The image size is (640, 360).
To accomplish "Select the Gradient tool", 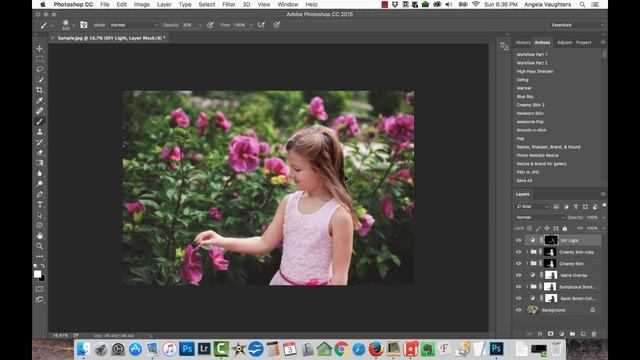I will coord(40,162).
